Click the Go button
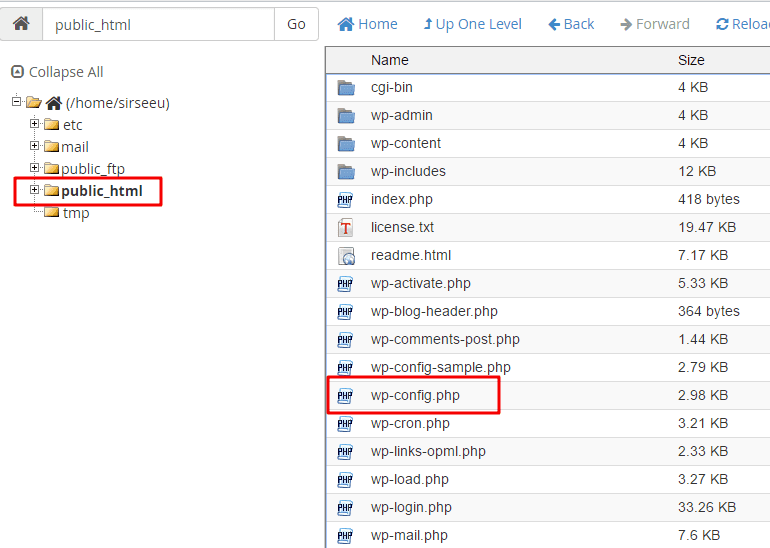Viewport: 770px width, 548px height. 296,24
